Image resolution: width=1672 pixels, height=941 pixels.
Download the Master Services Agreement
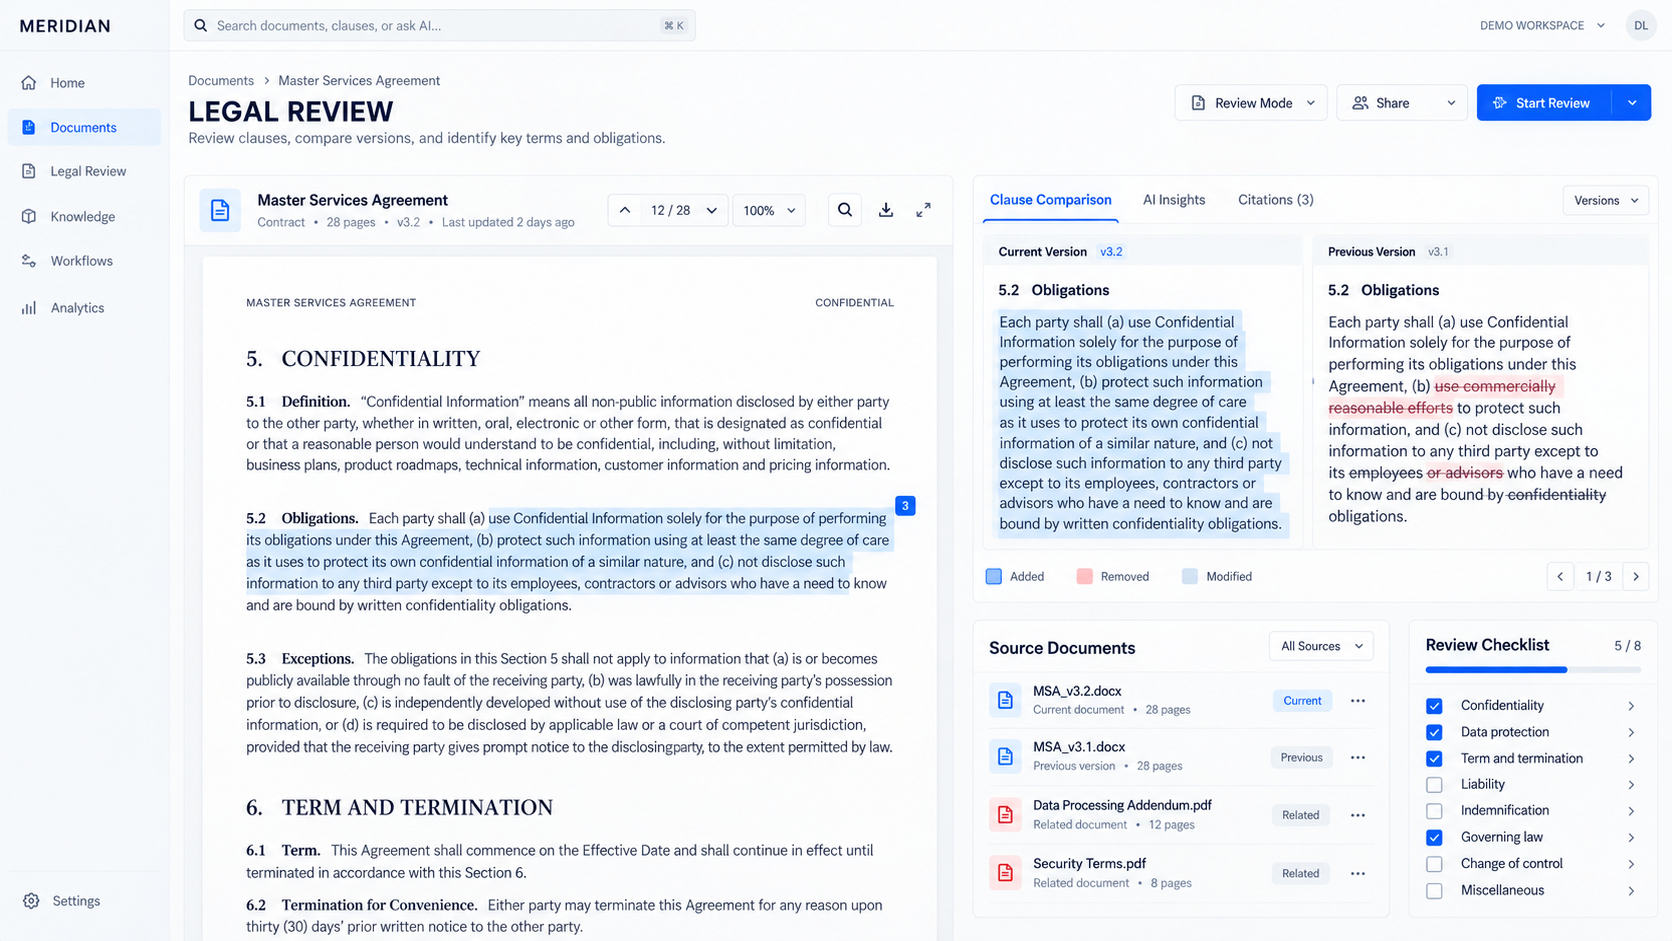(x=886, y=210)
